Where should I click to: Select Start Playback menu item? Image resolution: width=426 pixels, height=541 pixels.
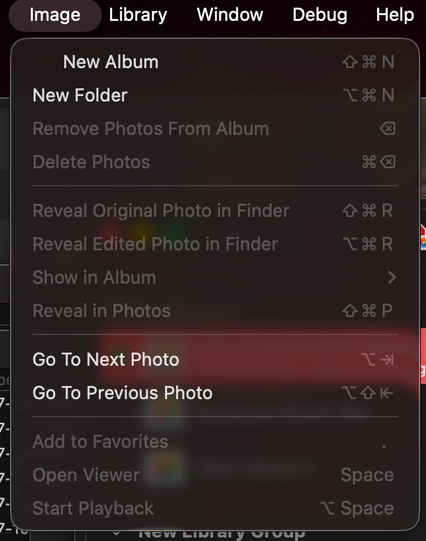pyautogui.click(x=215, y=508)
